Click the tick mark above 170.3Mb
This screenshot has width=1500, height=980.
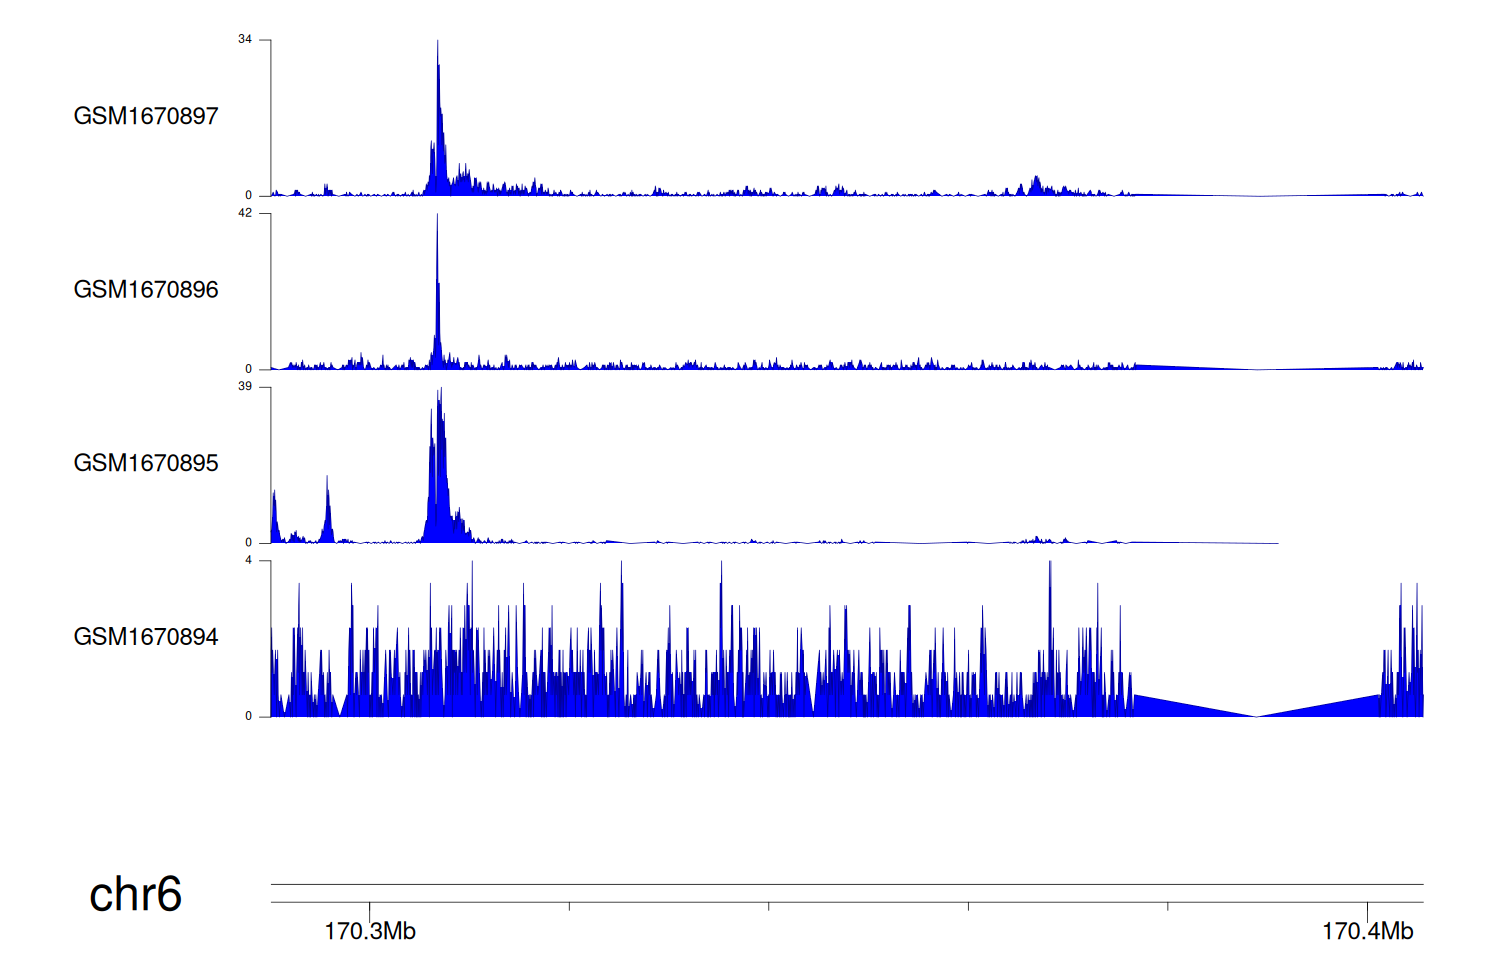pos(370,907)
